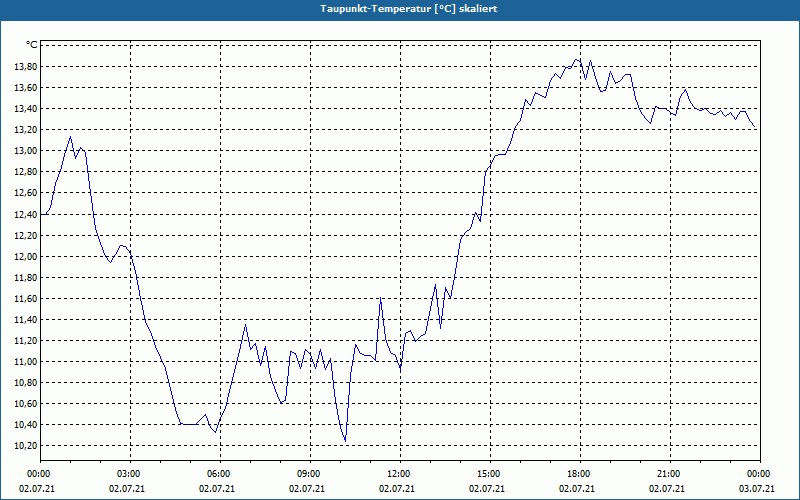The image size is (800, 500).
Task: Click the chart title Taupunkt-Temperatur [°C] skaliert
Action: click(408, 9)
